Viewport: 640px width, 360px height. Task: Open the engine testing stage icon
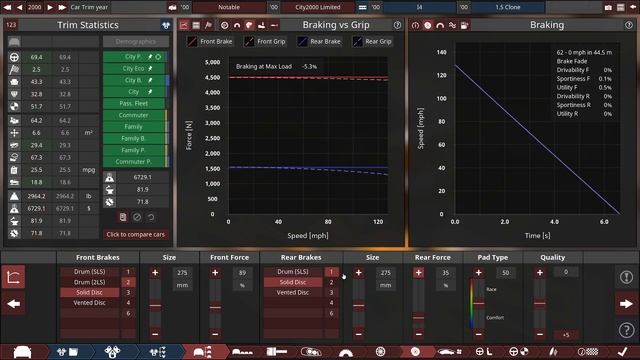click(158, 352)
